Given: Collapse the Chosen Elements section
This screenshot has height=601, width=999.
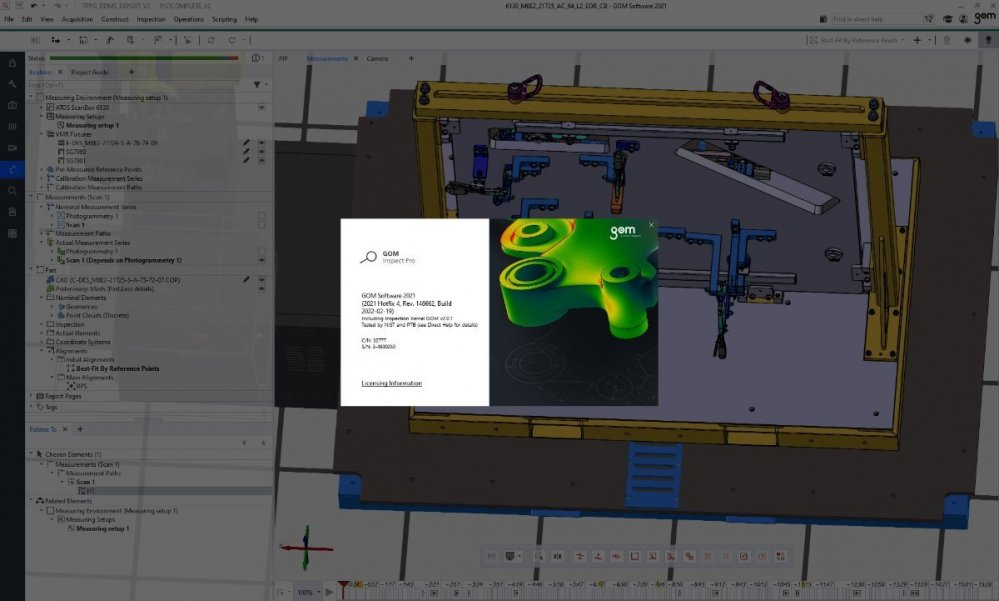Looking at the screenshot, I should (x=31, y=454).
